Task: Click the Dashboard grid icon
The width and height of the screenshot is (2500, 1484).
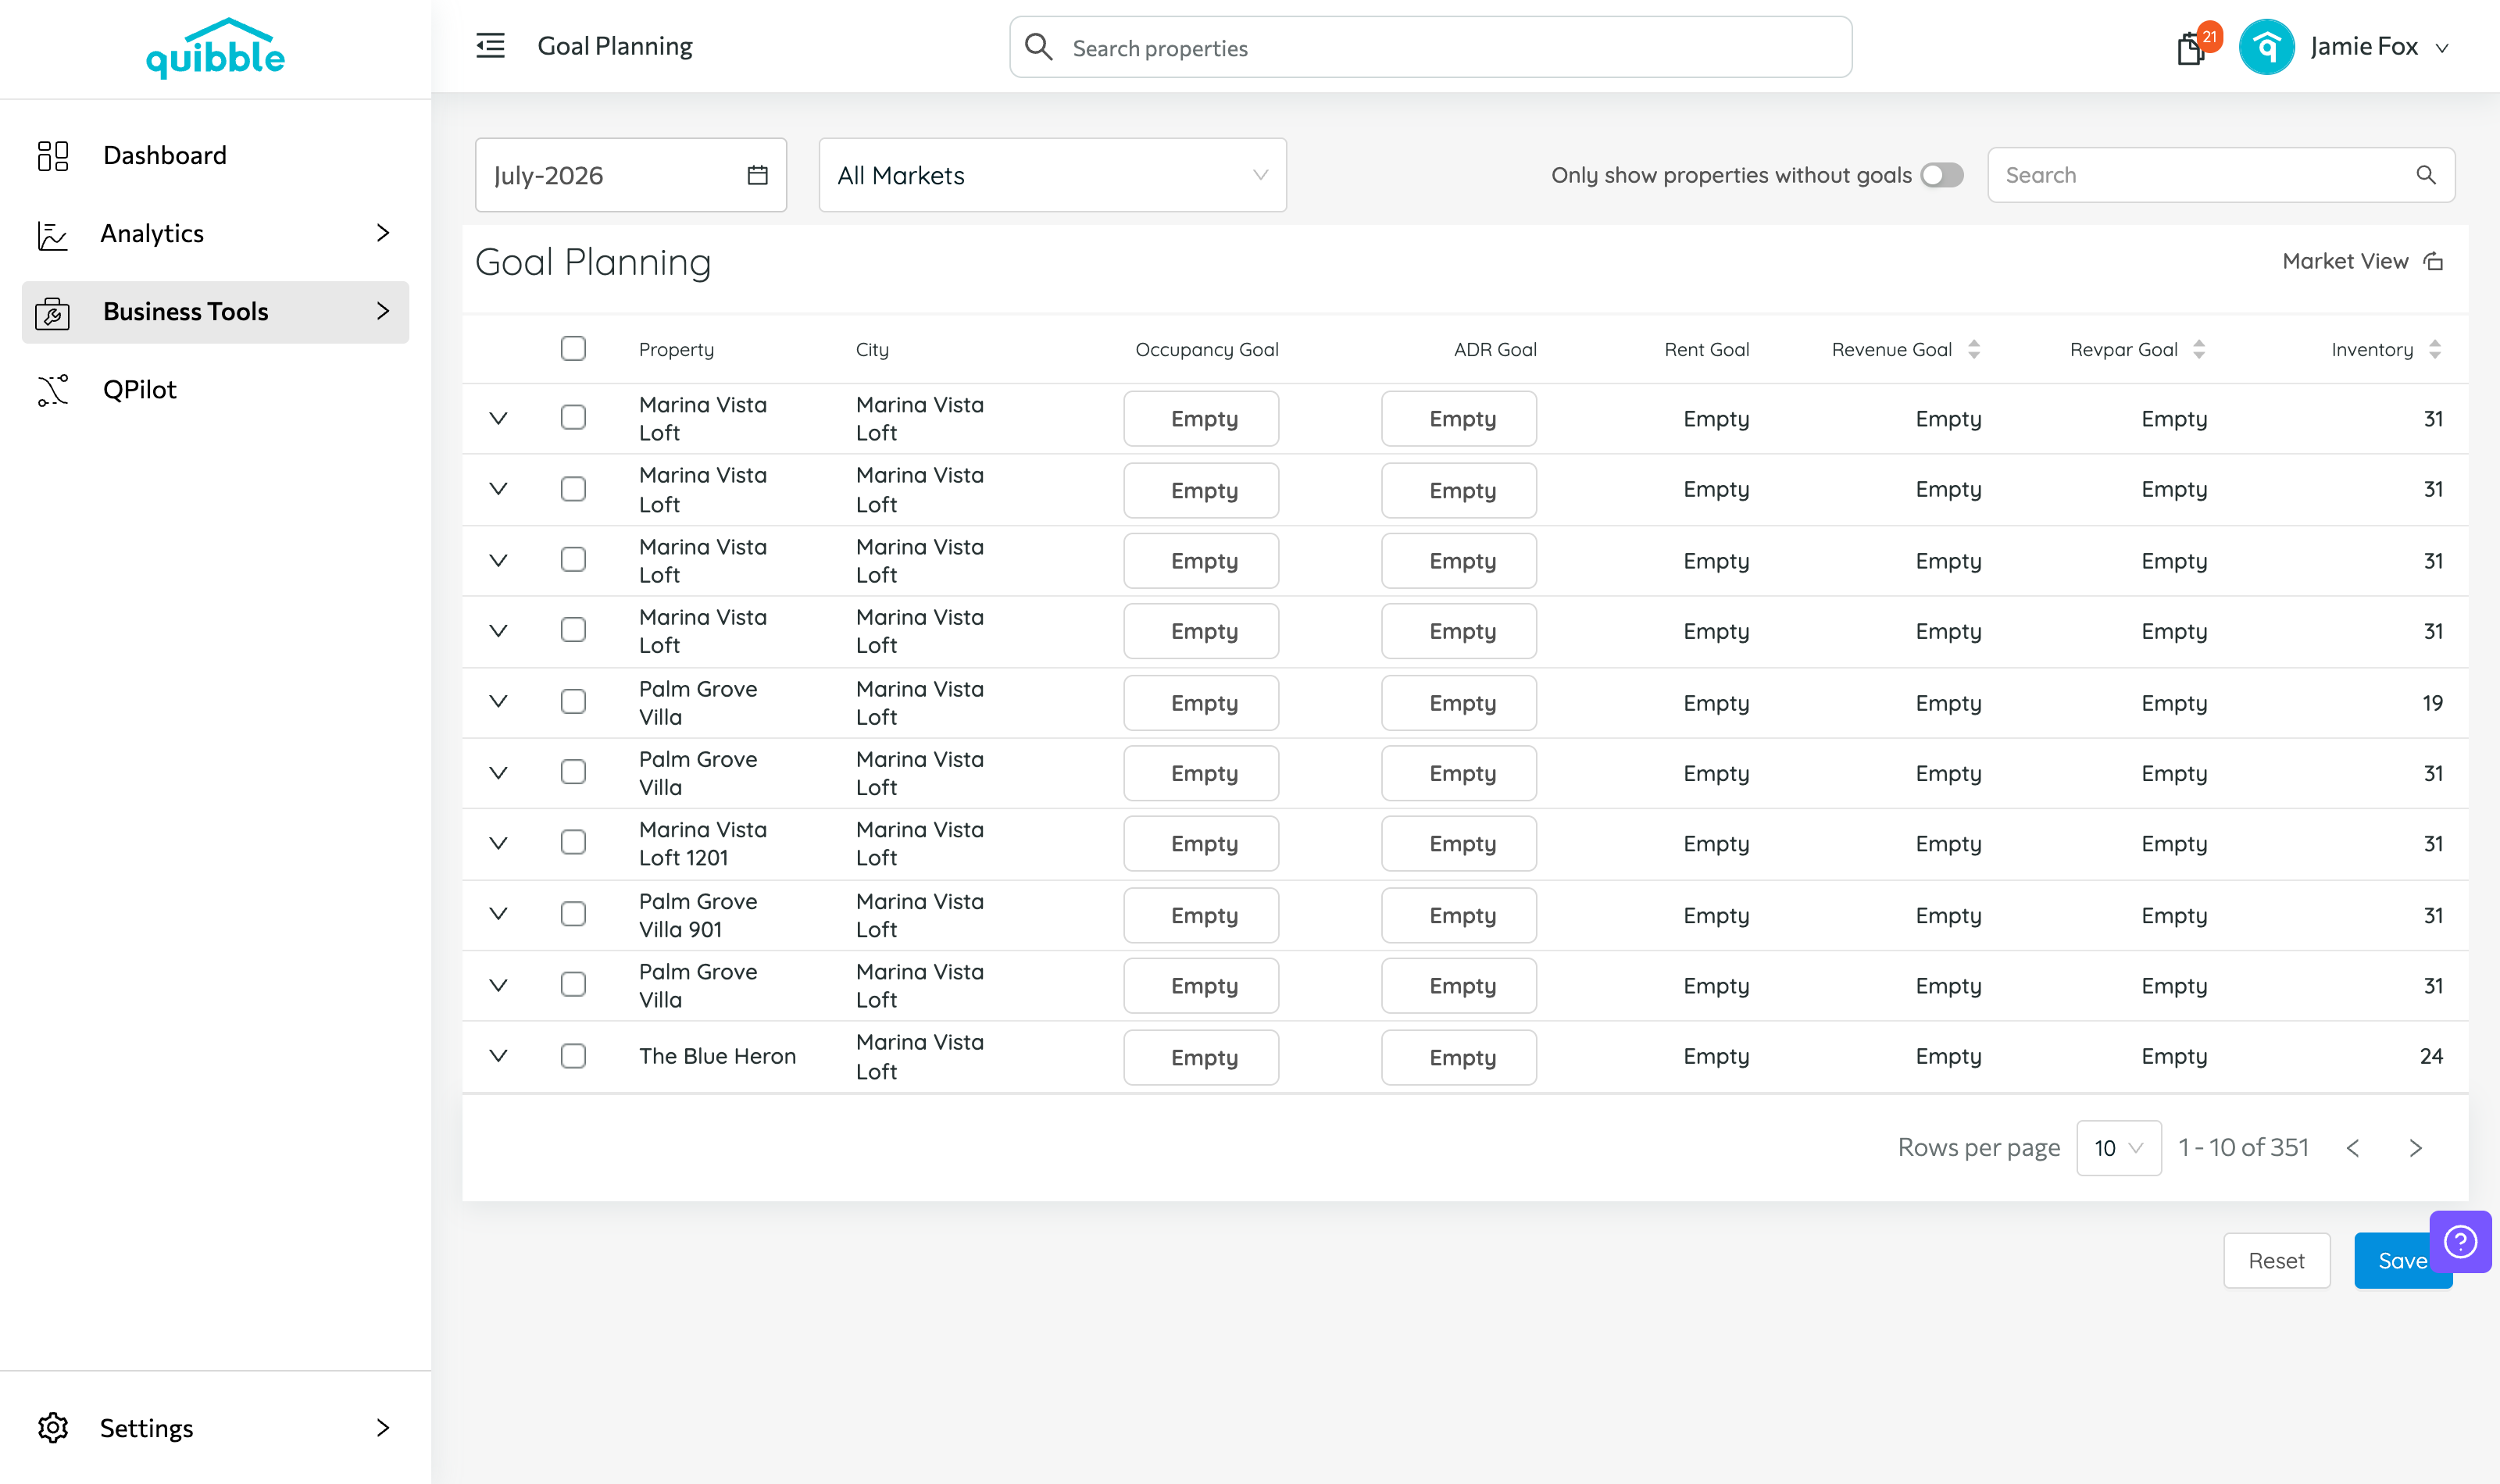Action: point(53,155)
